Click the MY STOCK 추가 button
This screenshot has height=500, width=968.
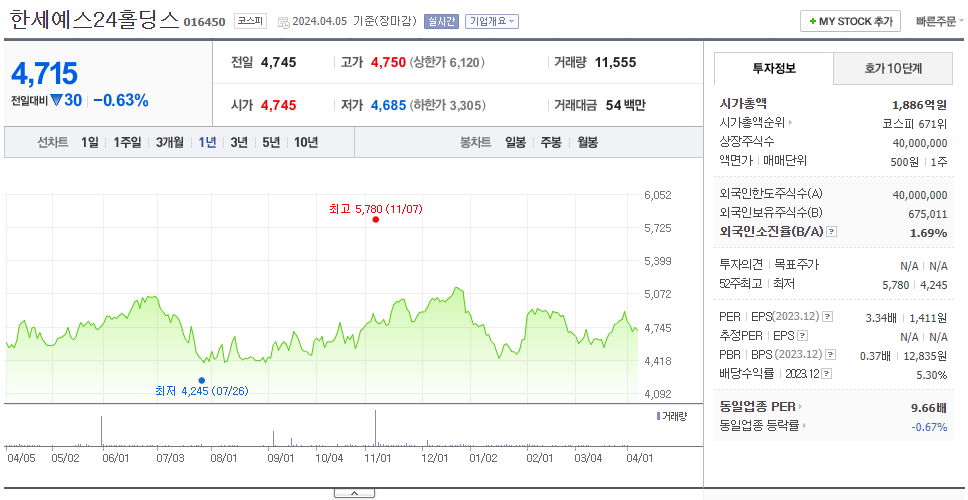(x=851, y=21)
